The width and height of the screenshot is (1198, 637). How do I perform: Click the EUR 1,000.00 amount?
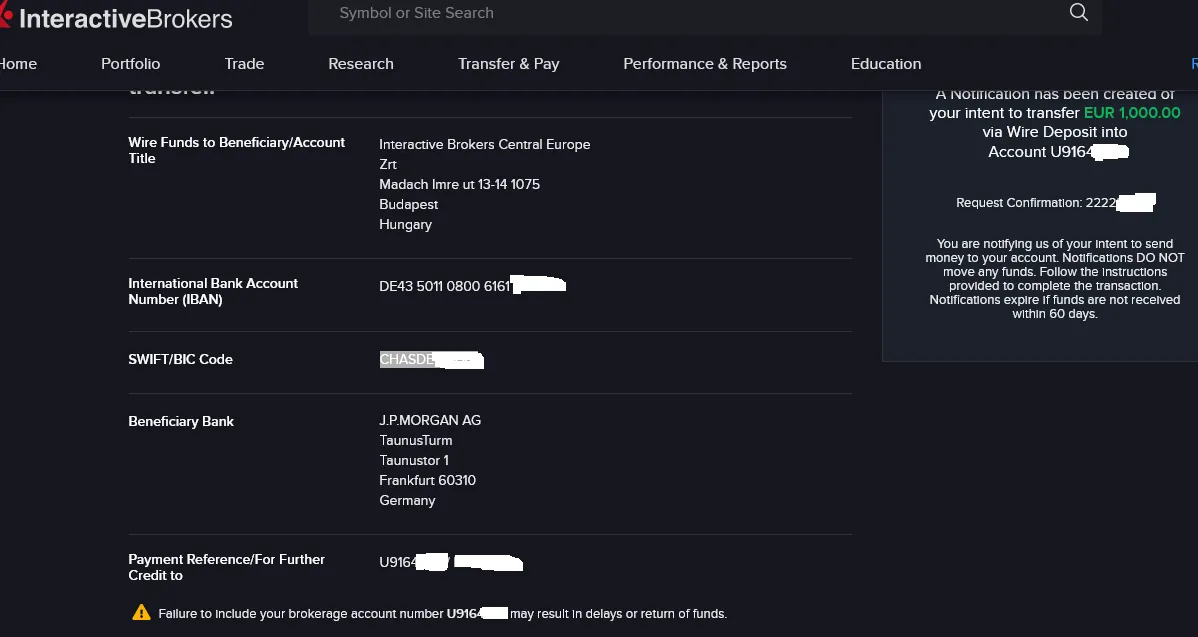[1132, 113]
